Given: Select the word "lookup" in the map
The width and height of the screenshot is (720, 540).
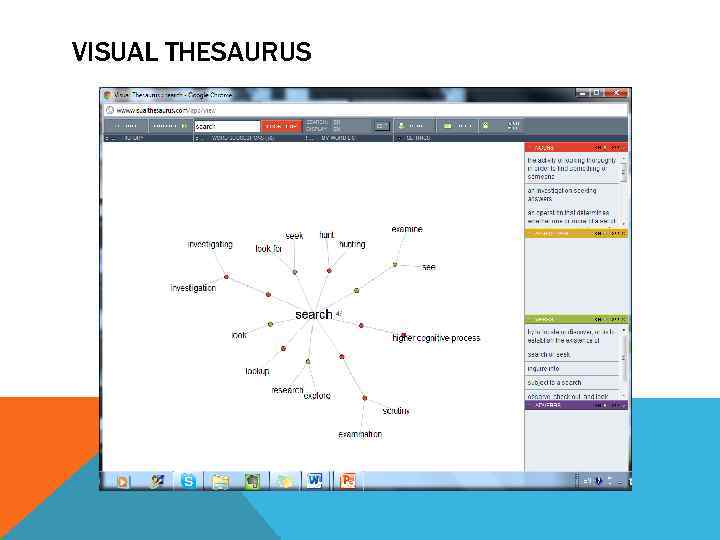Looking at the screenshot, I should pos(257,371).
